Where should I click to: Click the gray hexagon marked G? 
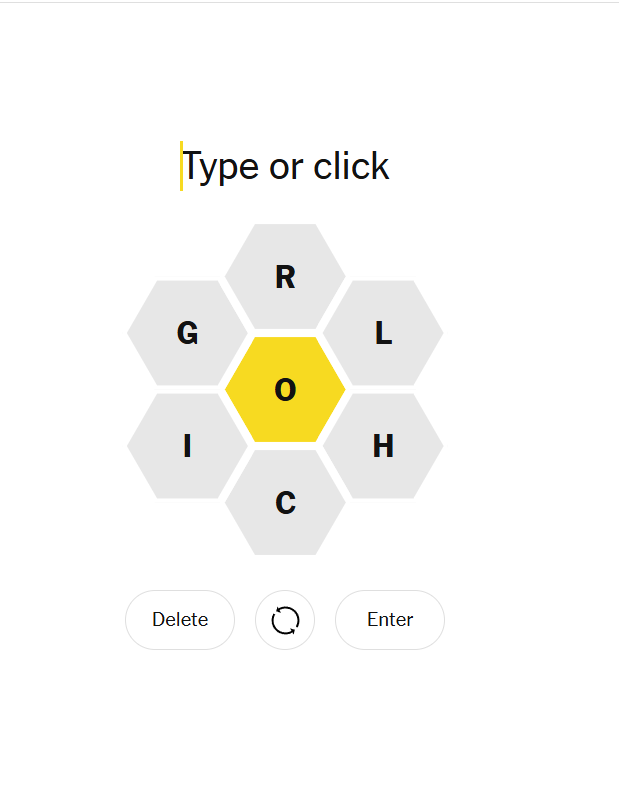(187, 333)
